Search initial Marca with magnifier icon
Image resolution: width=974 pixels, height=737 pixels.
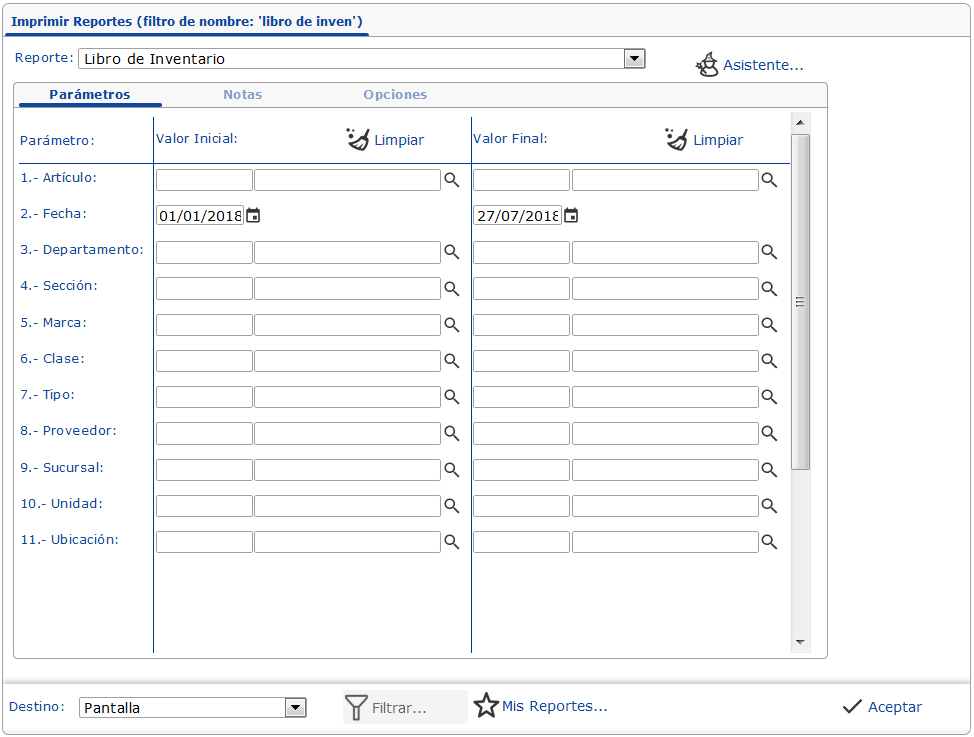(452, 325)
